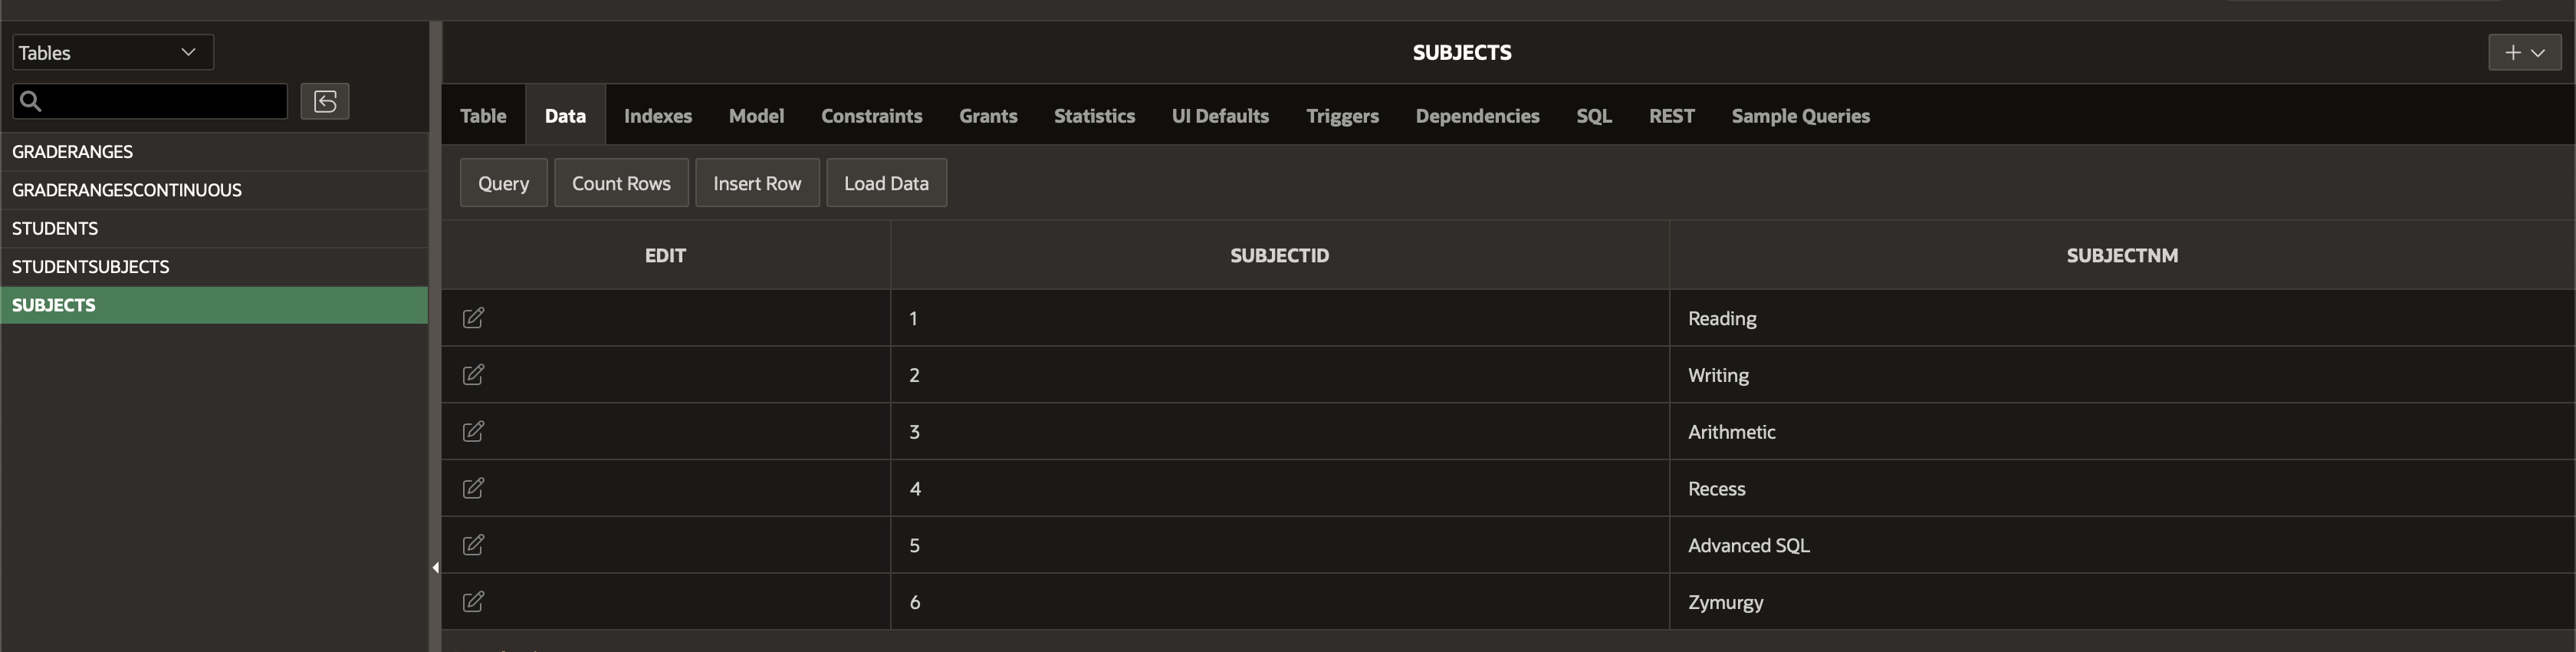Viewport: 2576px width, 652px height.
Task: Edit the Recess row
Action: (x=473, y=488)
